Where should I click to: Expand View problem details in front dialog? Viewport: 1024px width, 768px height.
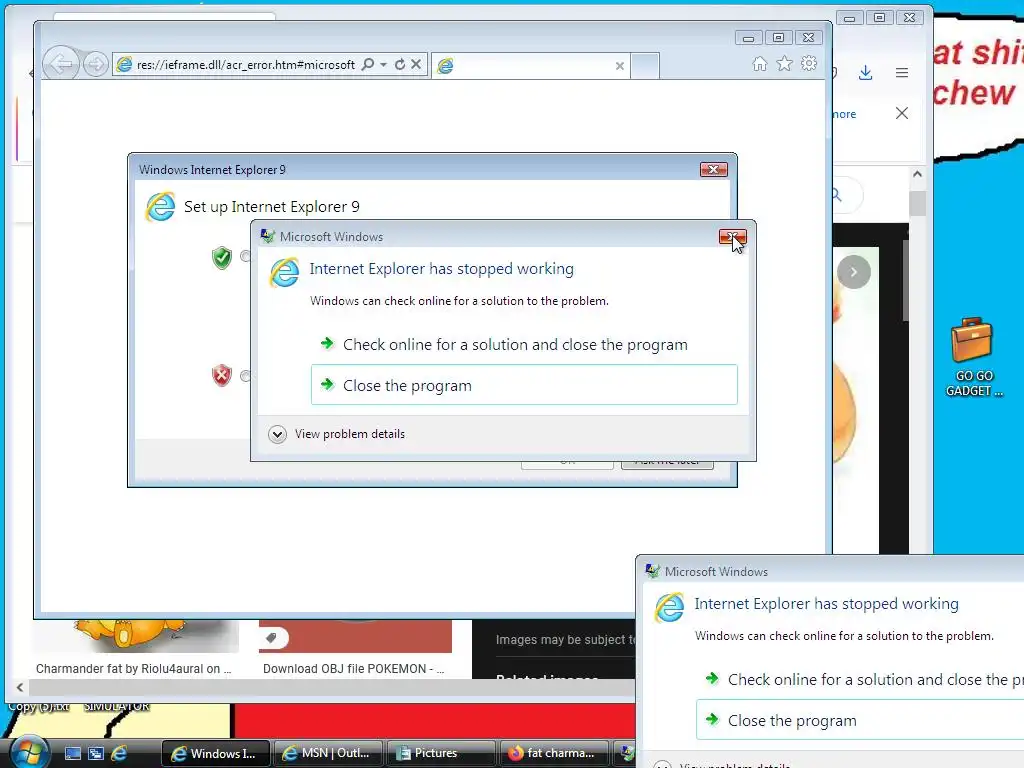(337, 434)
